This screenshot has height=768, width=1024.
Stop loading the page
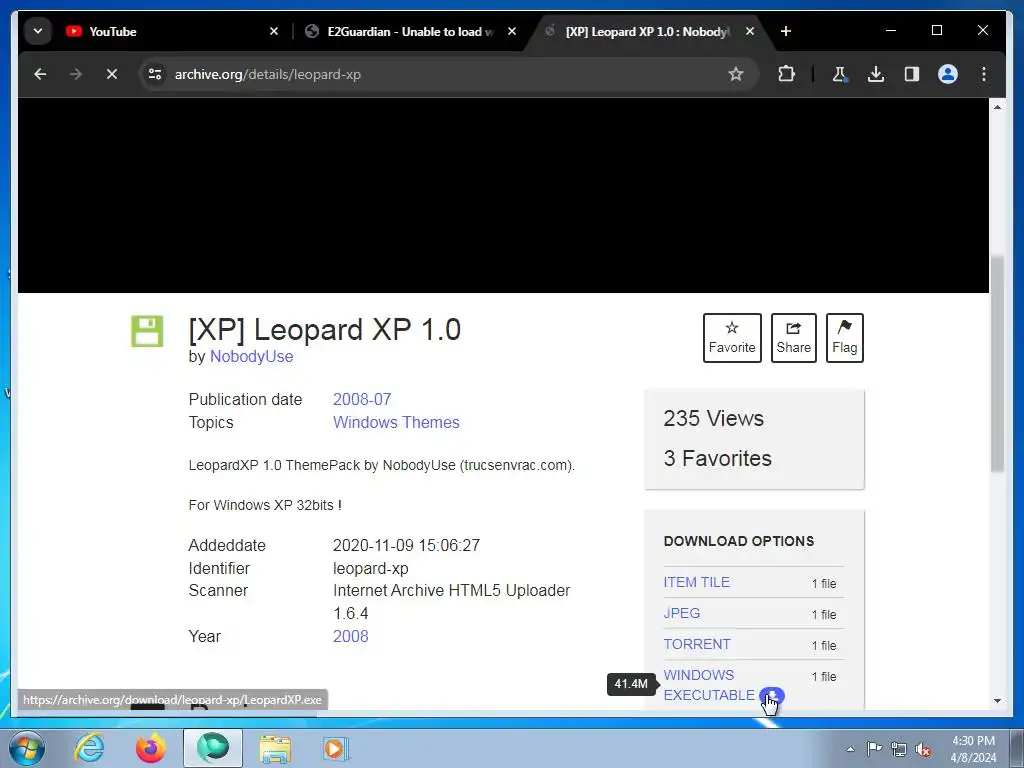[x=112, y=74]
